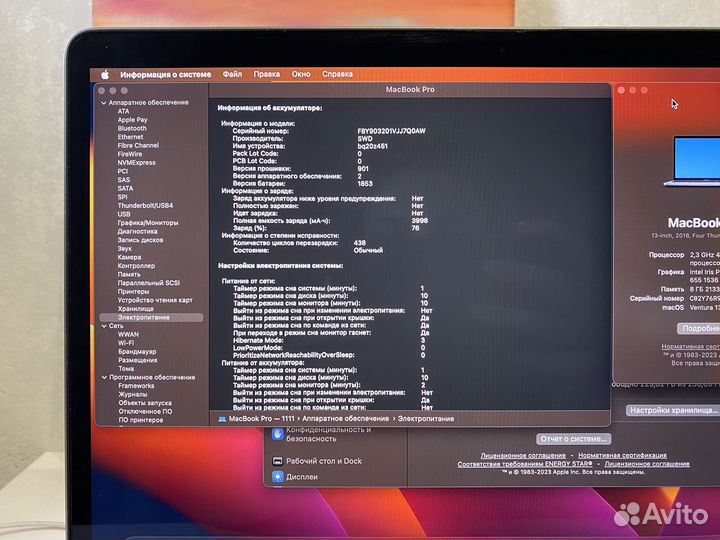Collapse the Сеть section
The width and height of the screenshot is (720, 540).
104,326
